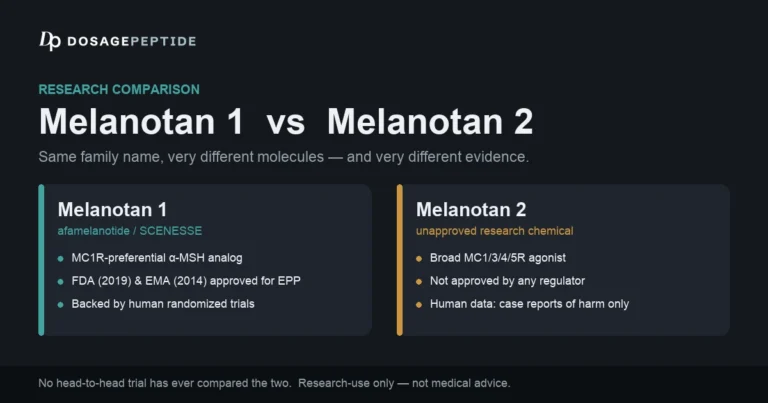Click the Melanotan 1 vs Melanotan 2 headline
The image size is (768, 403).
pos(286,121)
